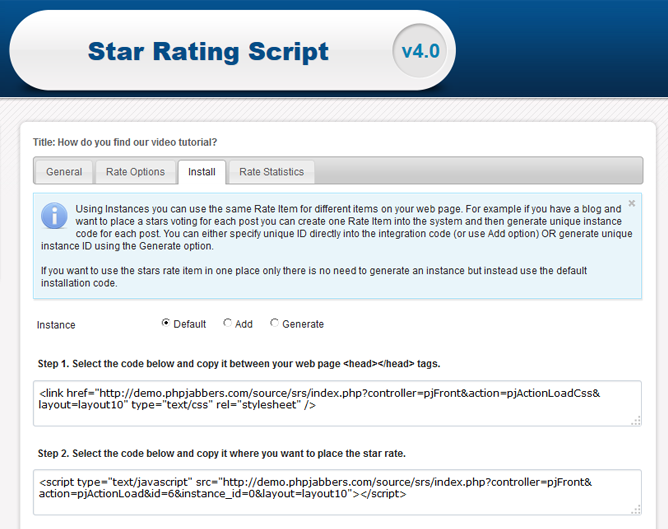Image resolution: width=668 pixels, height=529 pixels.
Task: Select the Install tab
Action: pyautogui.click(x=202, y=172)
